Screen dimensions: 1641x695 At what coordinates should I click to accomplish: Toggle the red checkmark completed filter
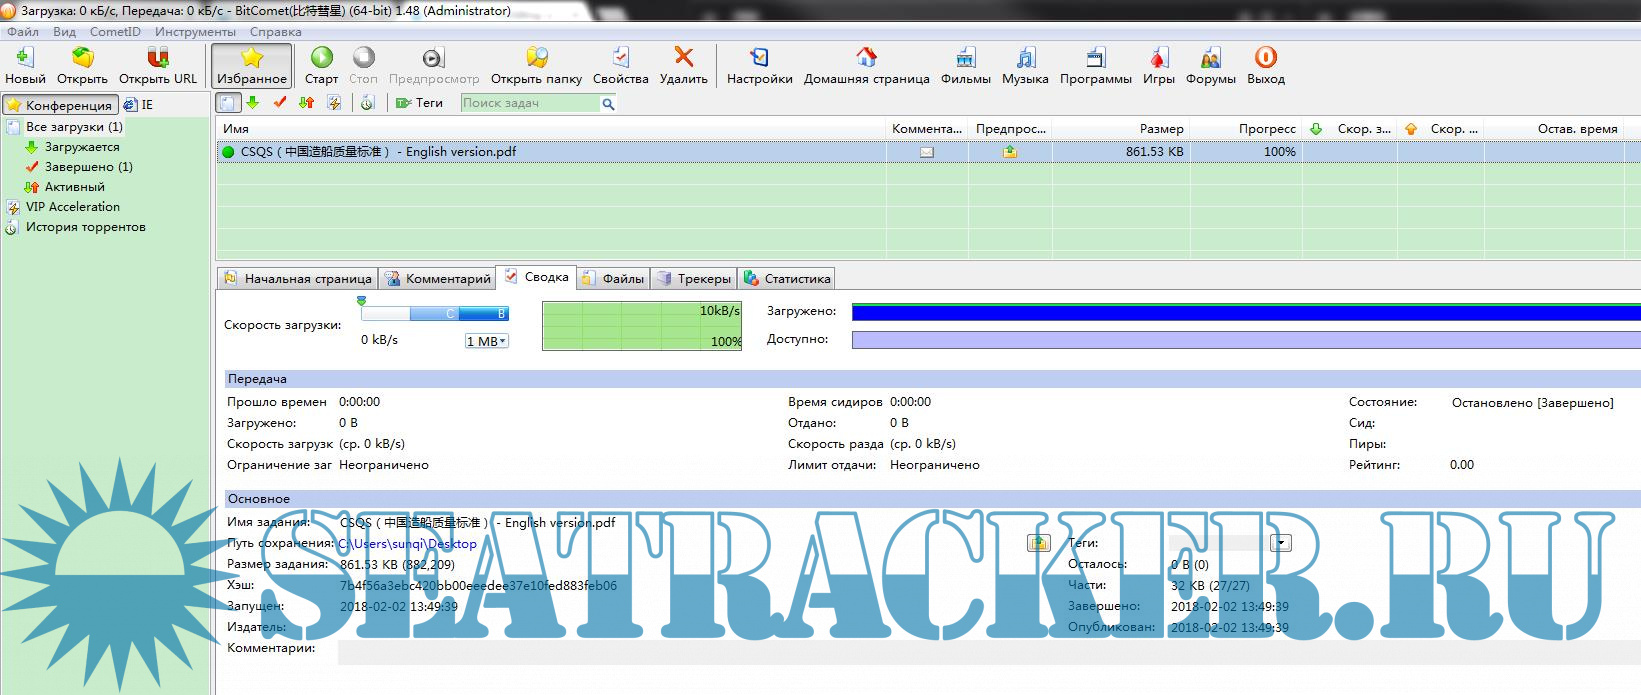click(x=280, y=103)
